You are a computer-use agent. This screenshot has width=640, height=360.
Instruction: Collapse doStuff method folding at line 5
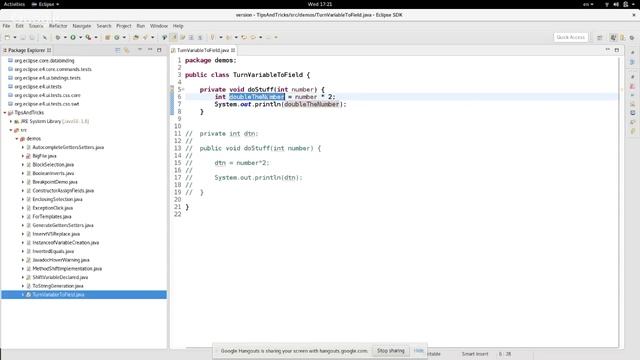(183, 89)
